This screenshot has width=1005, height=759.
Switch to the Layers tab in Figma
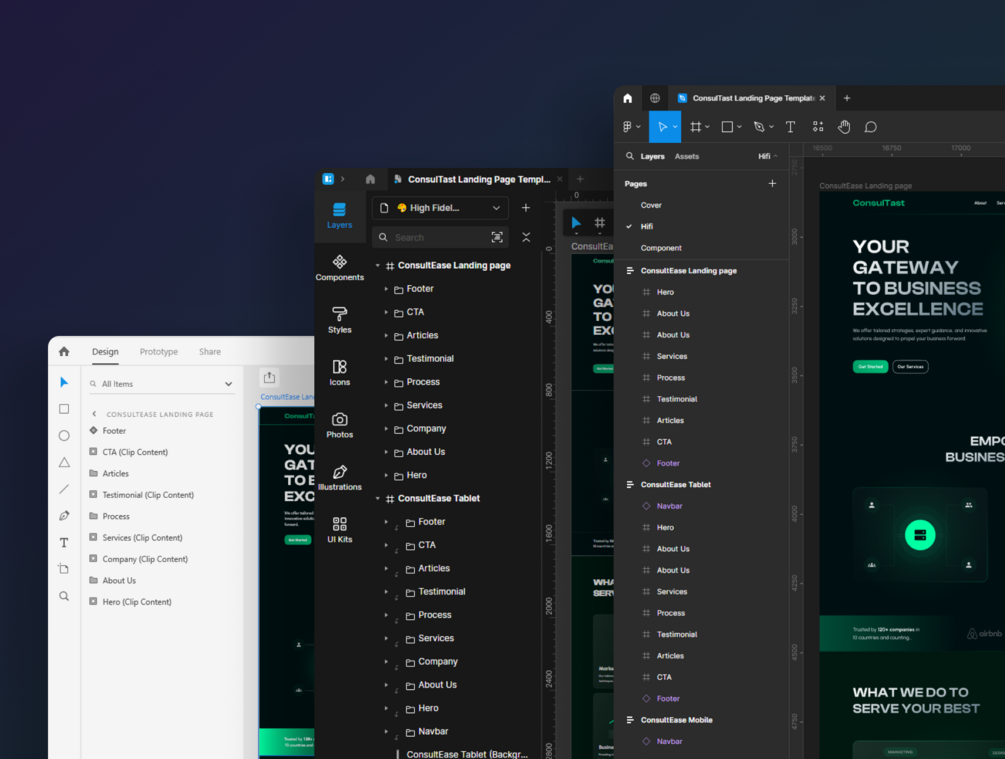pos(652,156)
